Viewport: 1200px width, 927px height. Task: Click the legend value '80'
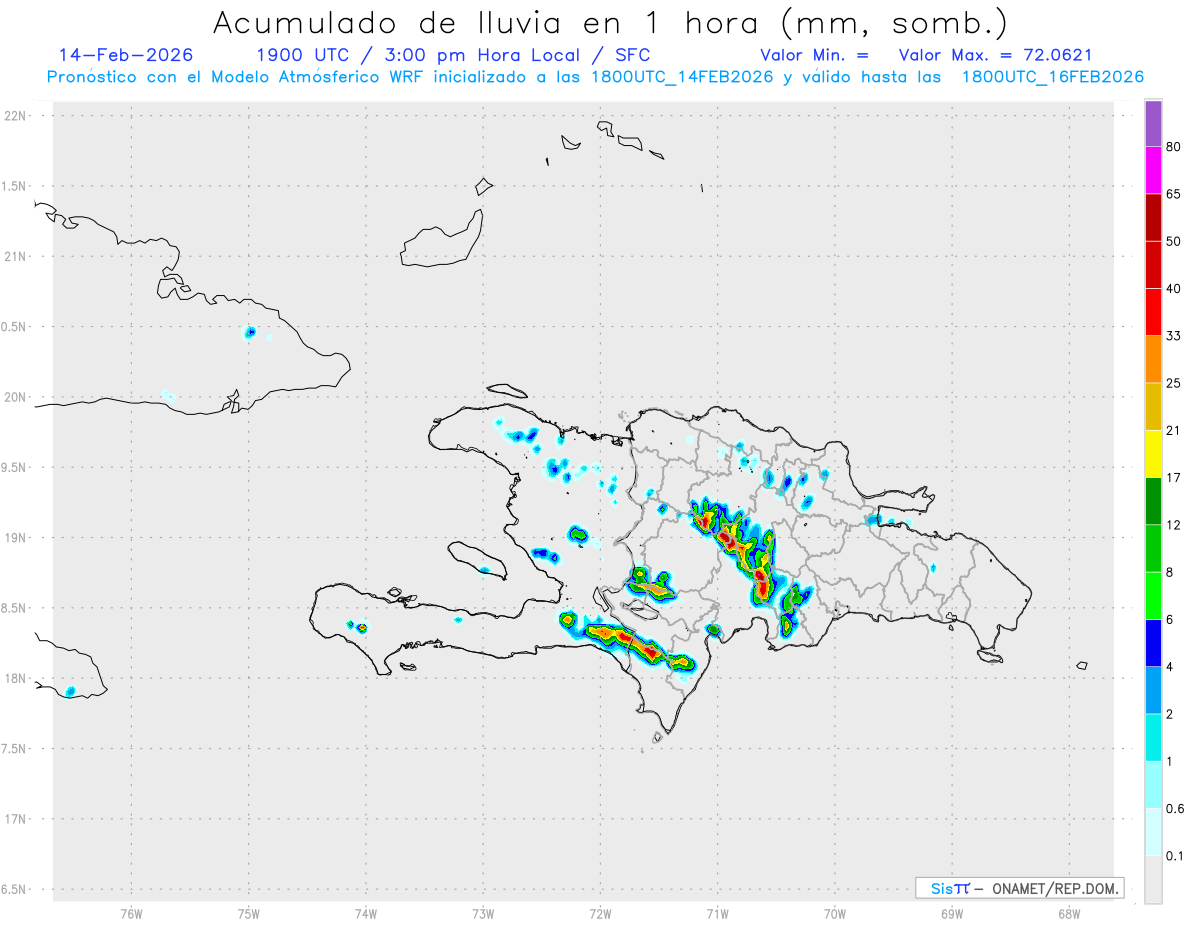(1174, 146)
